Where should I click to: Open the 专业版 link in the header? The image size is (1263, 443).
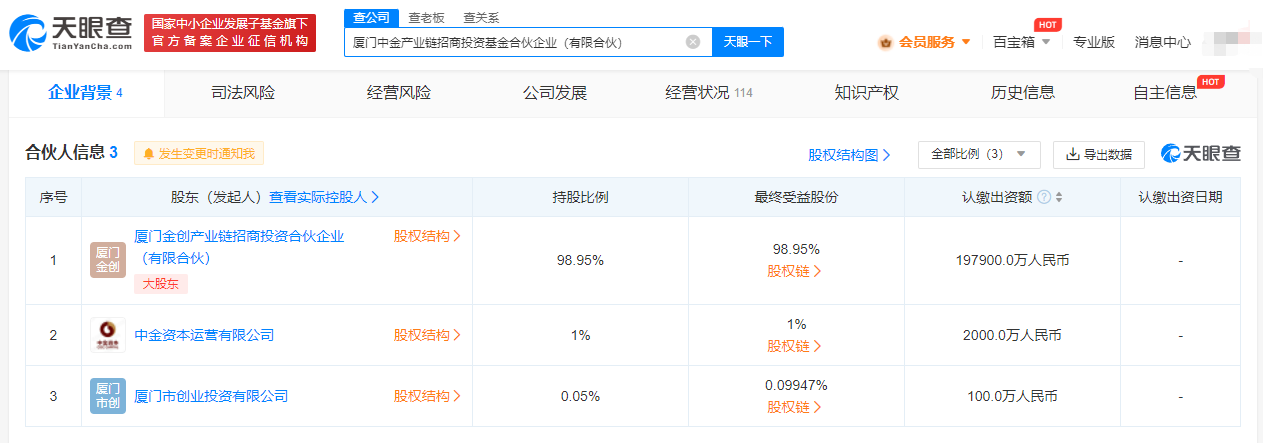click(x=1094, y=42)
